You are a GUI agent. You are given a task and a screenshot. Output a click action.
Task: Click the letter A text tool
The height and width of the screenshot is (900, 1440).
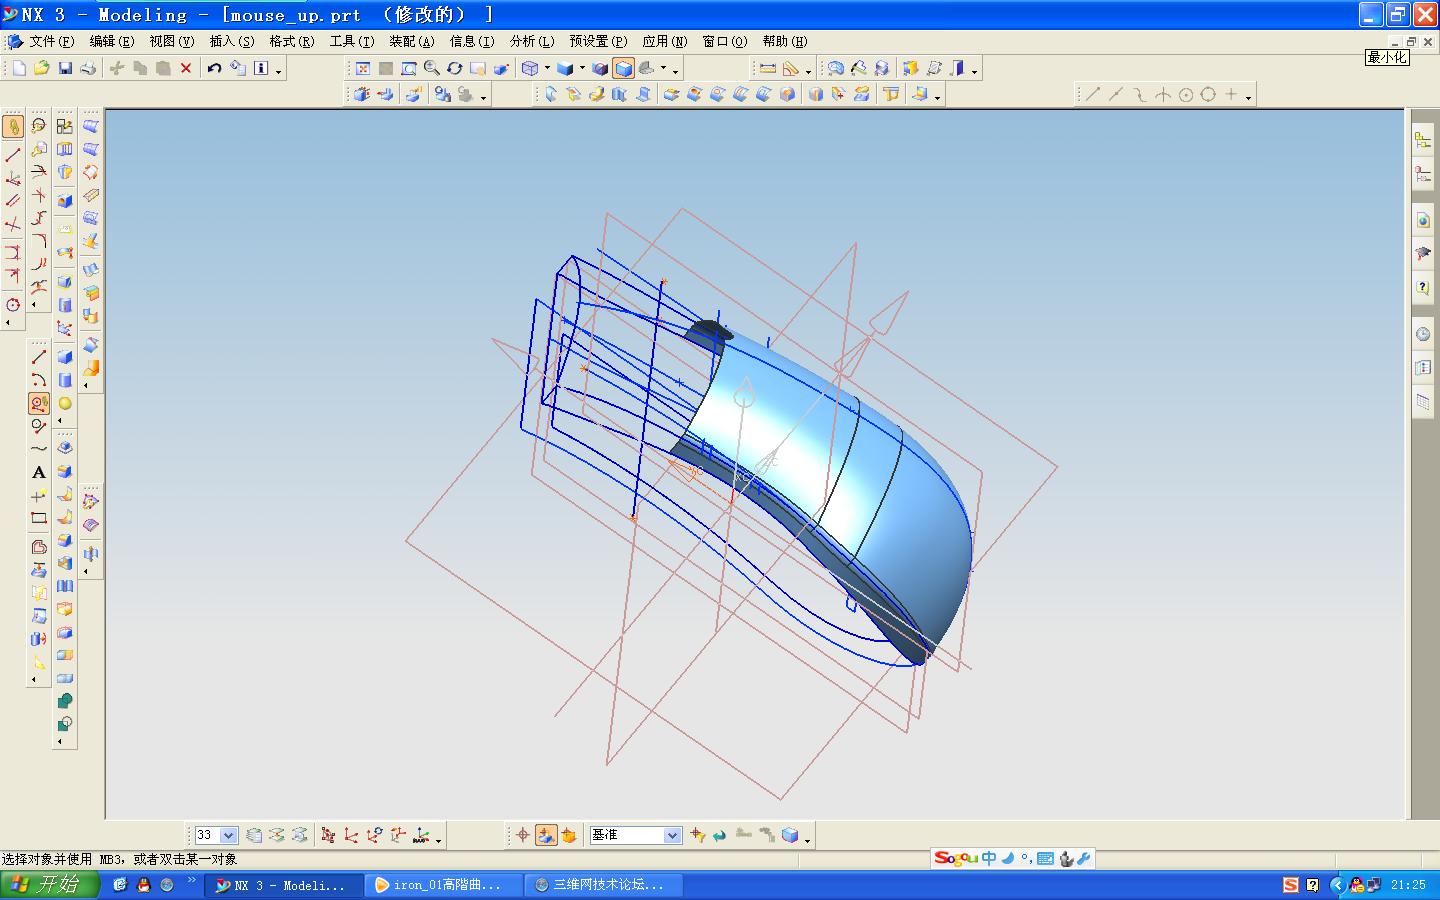39,472
